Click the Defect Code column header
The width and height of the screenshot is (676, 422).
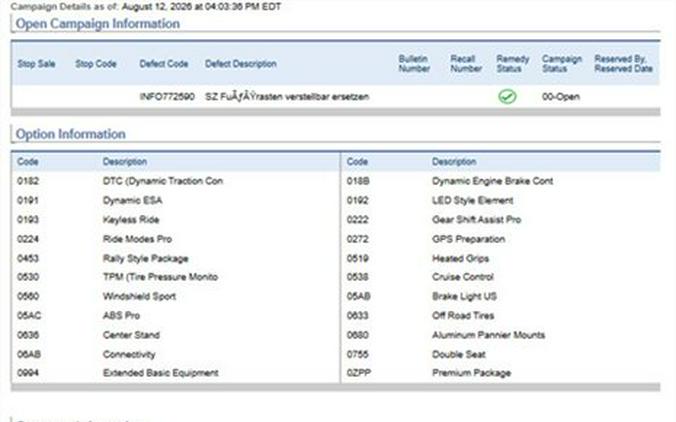pyautogui.click(x=164, y=64)
